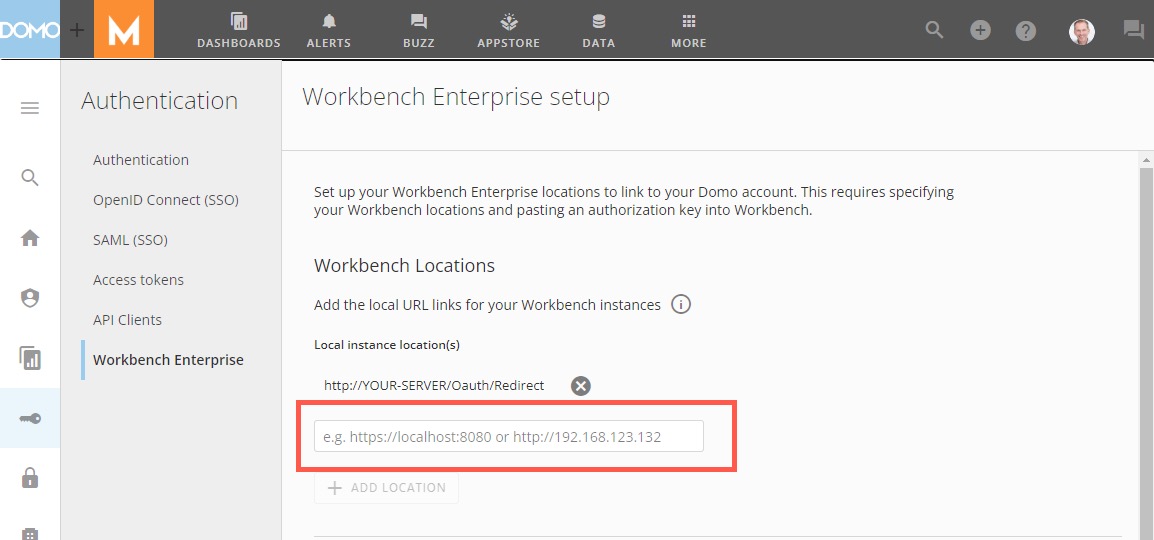
Task: Click the search magnifier in top bar
Action: (935, 30)
